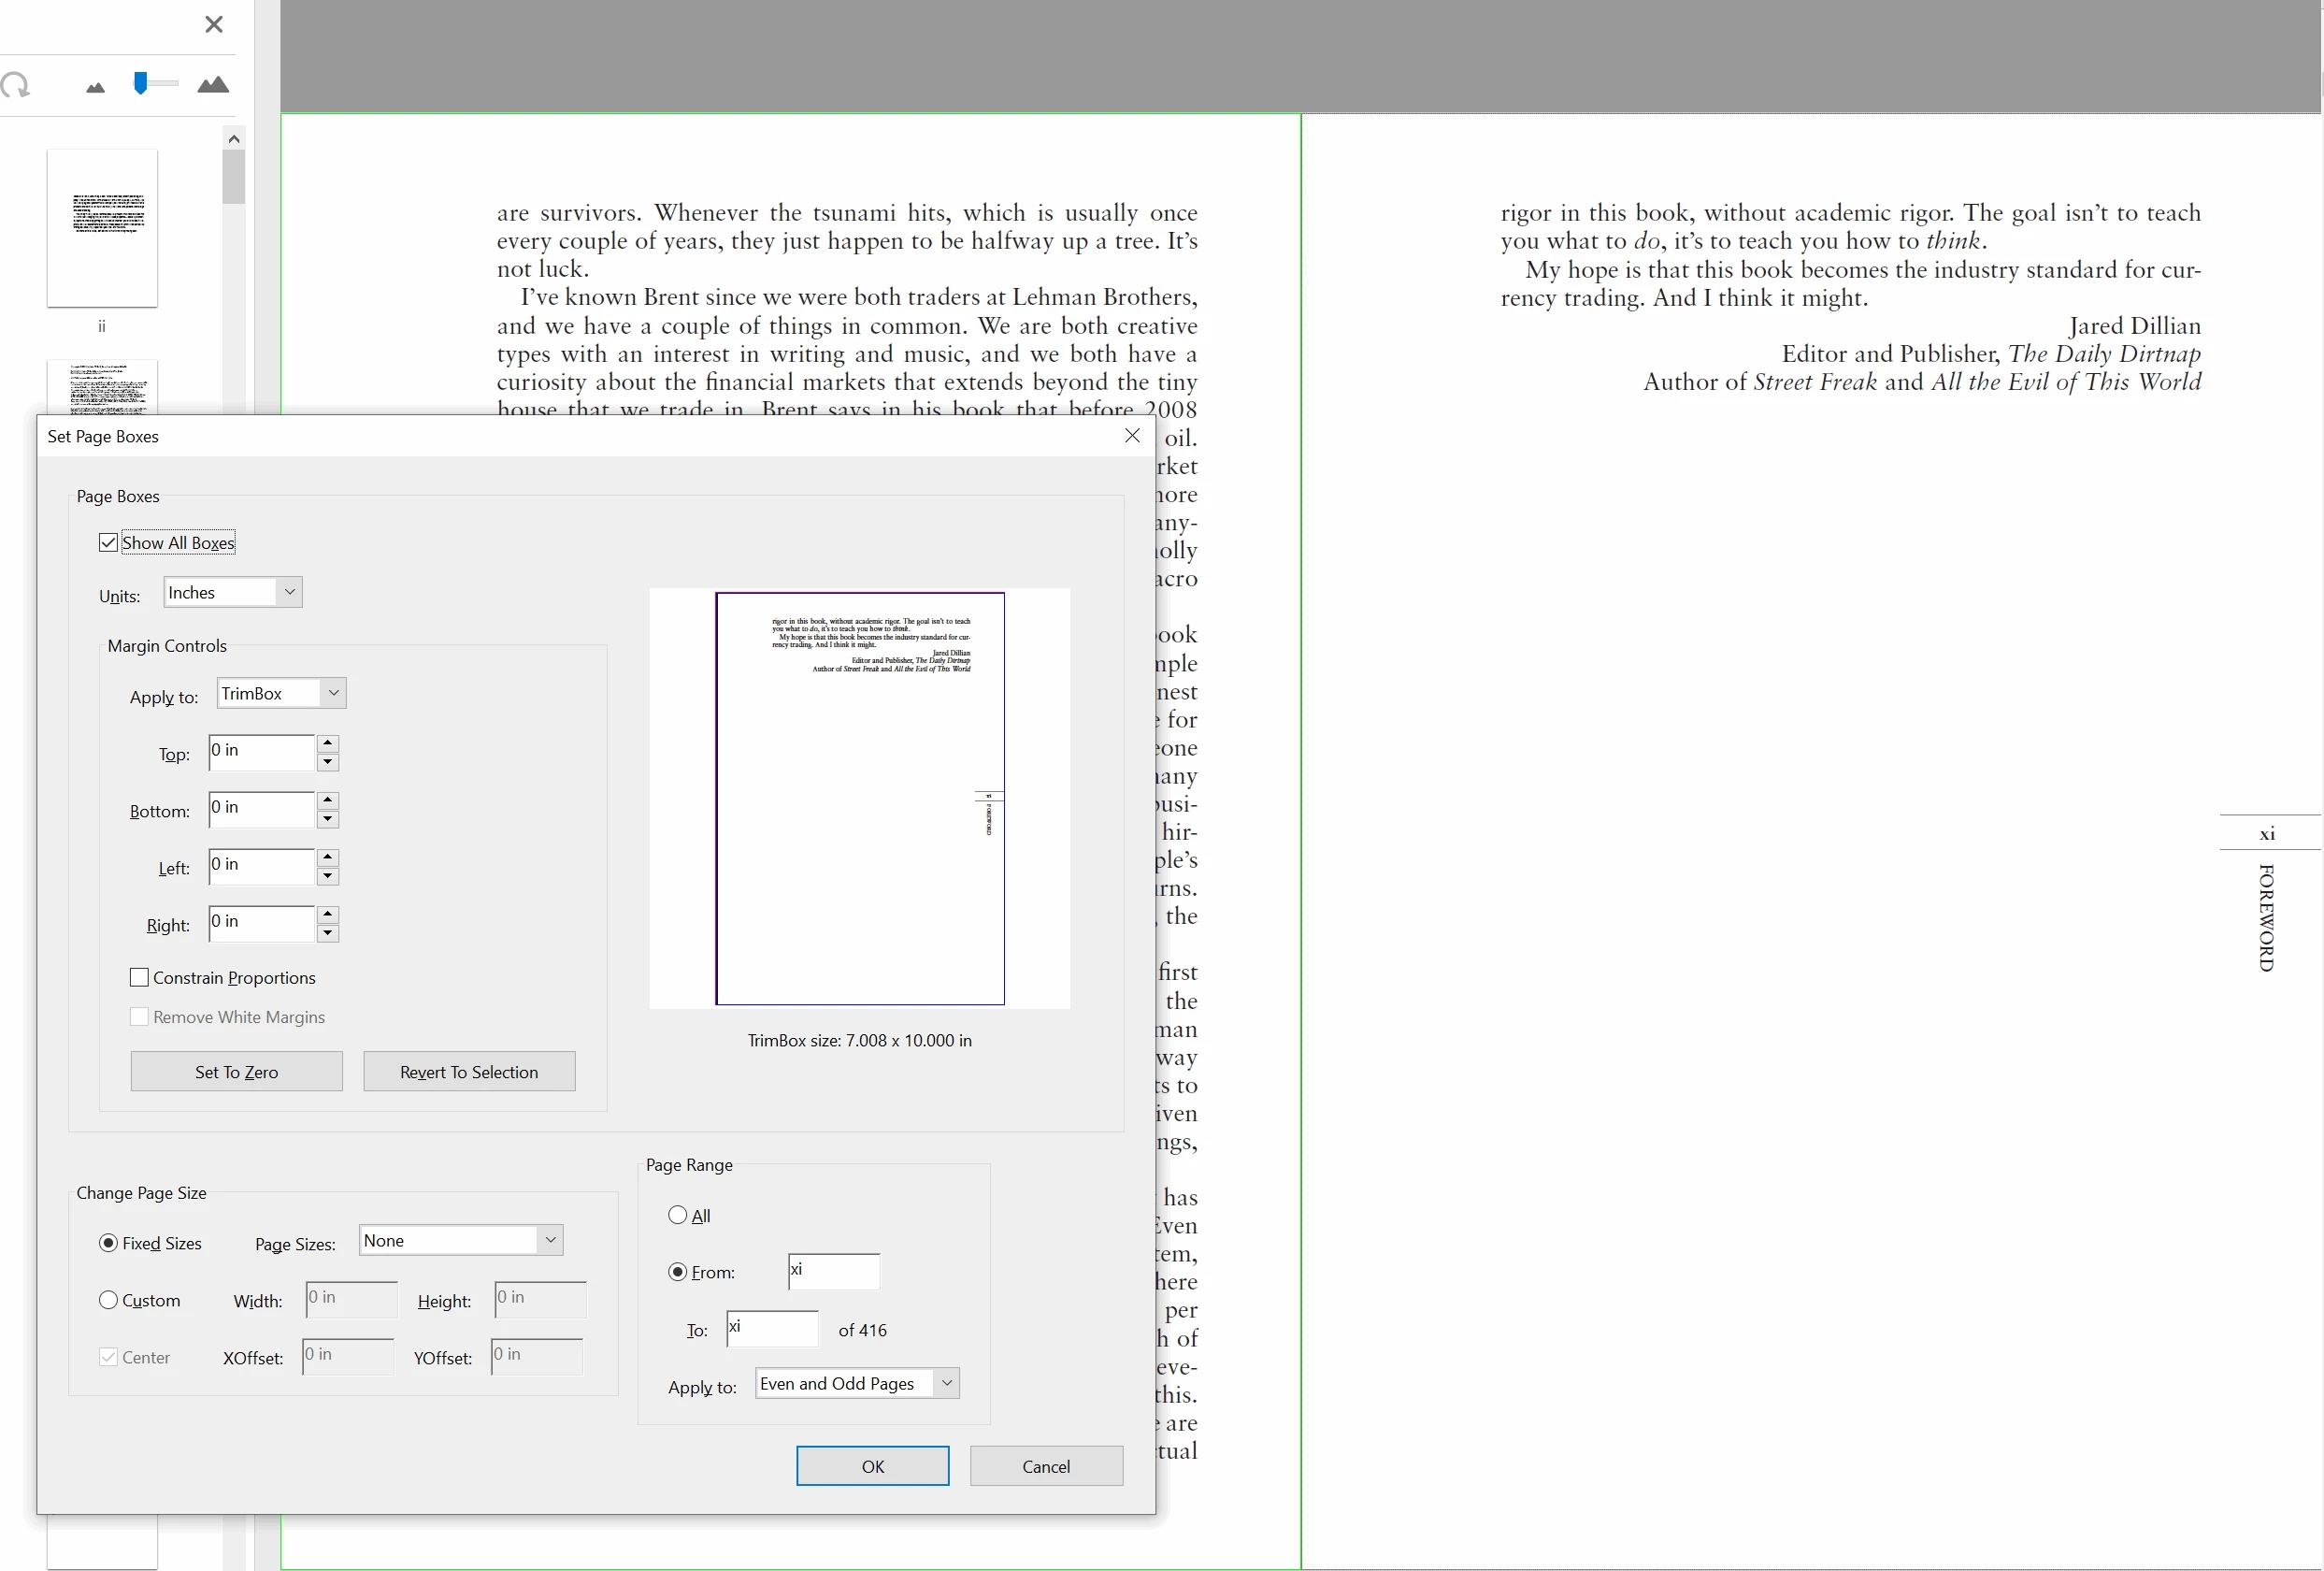Image resolution: width=2324 pixels, height=1571 pixels.
Task: Click the Right margin down arrow
Action: (327, 934)
